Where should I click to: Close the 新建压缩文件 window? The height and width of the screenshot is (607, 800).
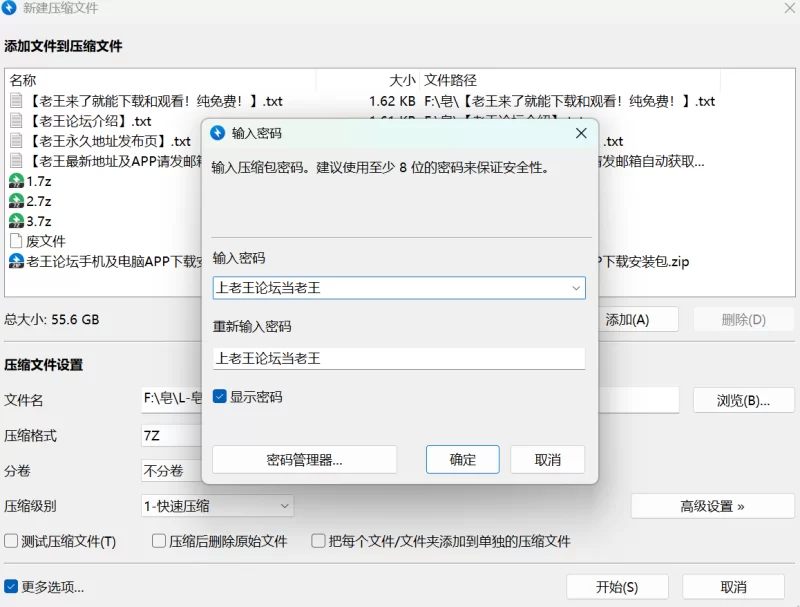[x=789, y=8]
